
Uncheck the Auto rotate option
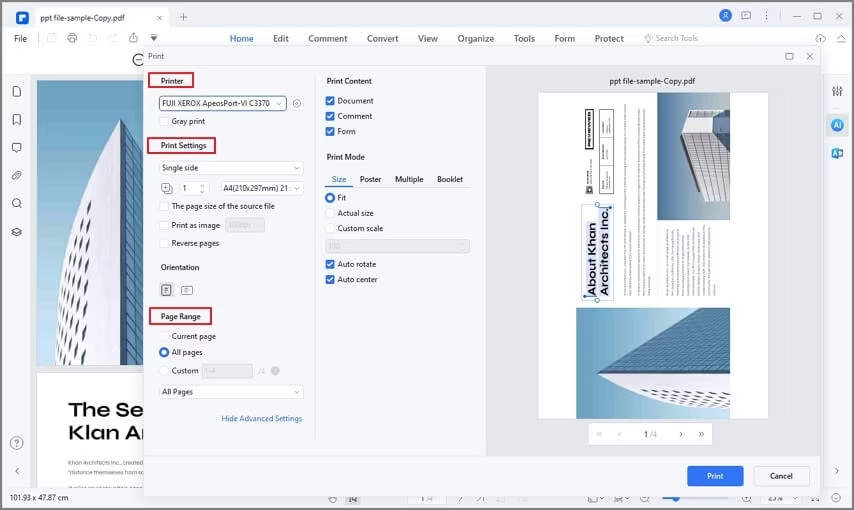click(330, 264)
